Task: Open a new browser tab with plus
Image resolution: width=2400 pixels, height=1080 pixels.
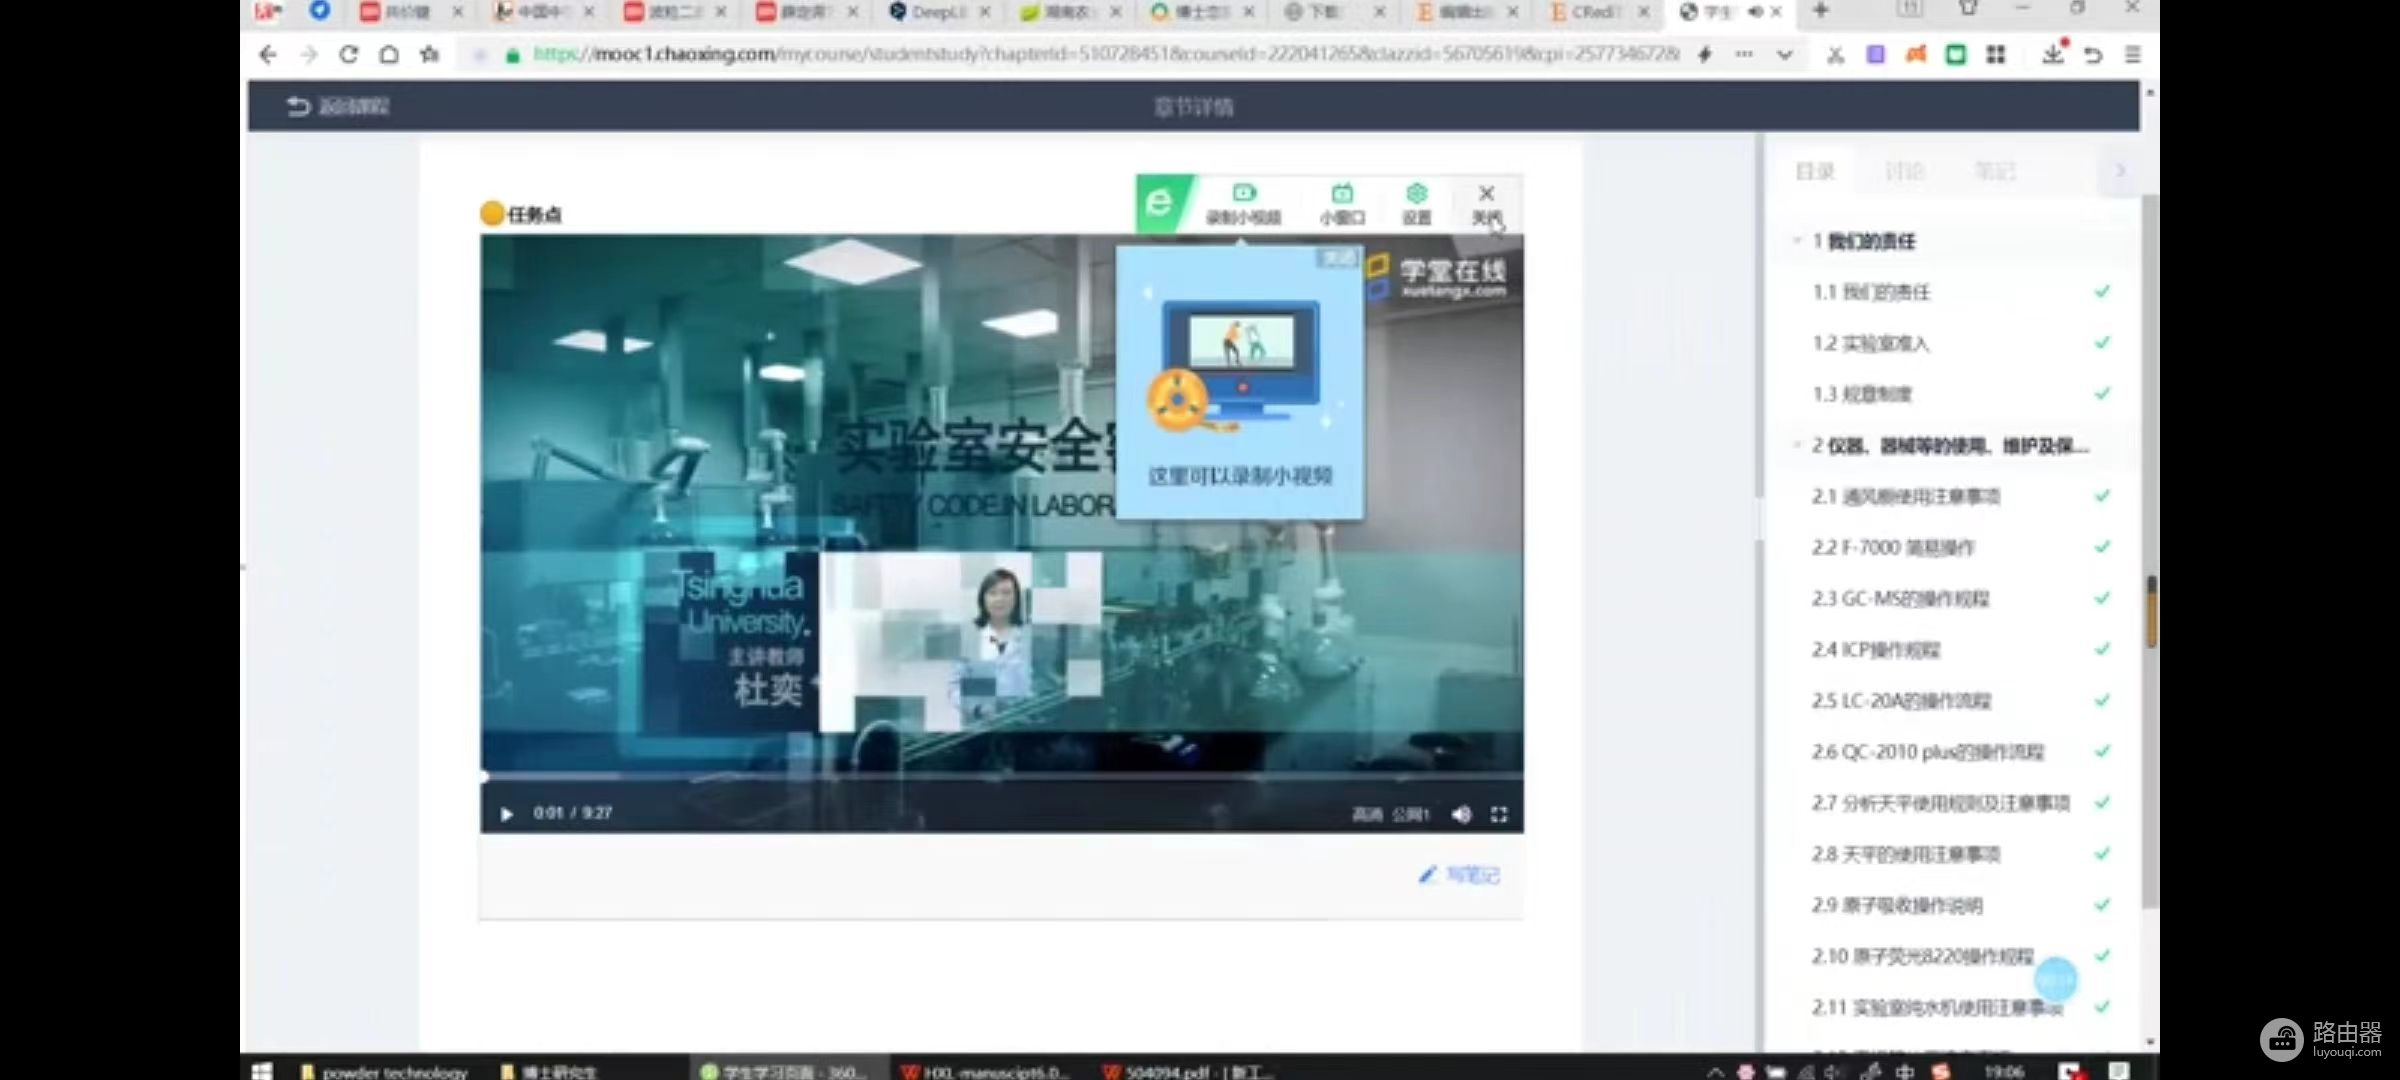Action: [1821, 10]
